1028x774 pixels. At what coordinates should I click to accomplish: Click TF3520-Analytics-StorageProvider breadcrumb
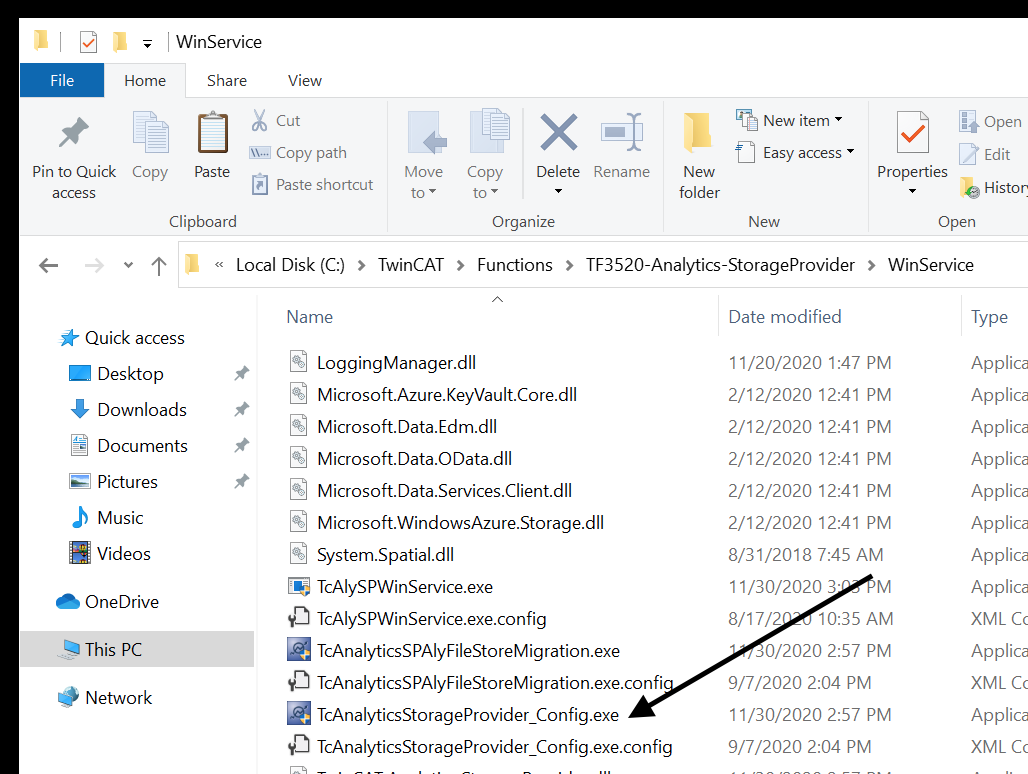pos(720,265)
